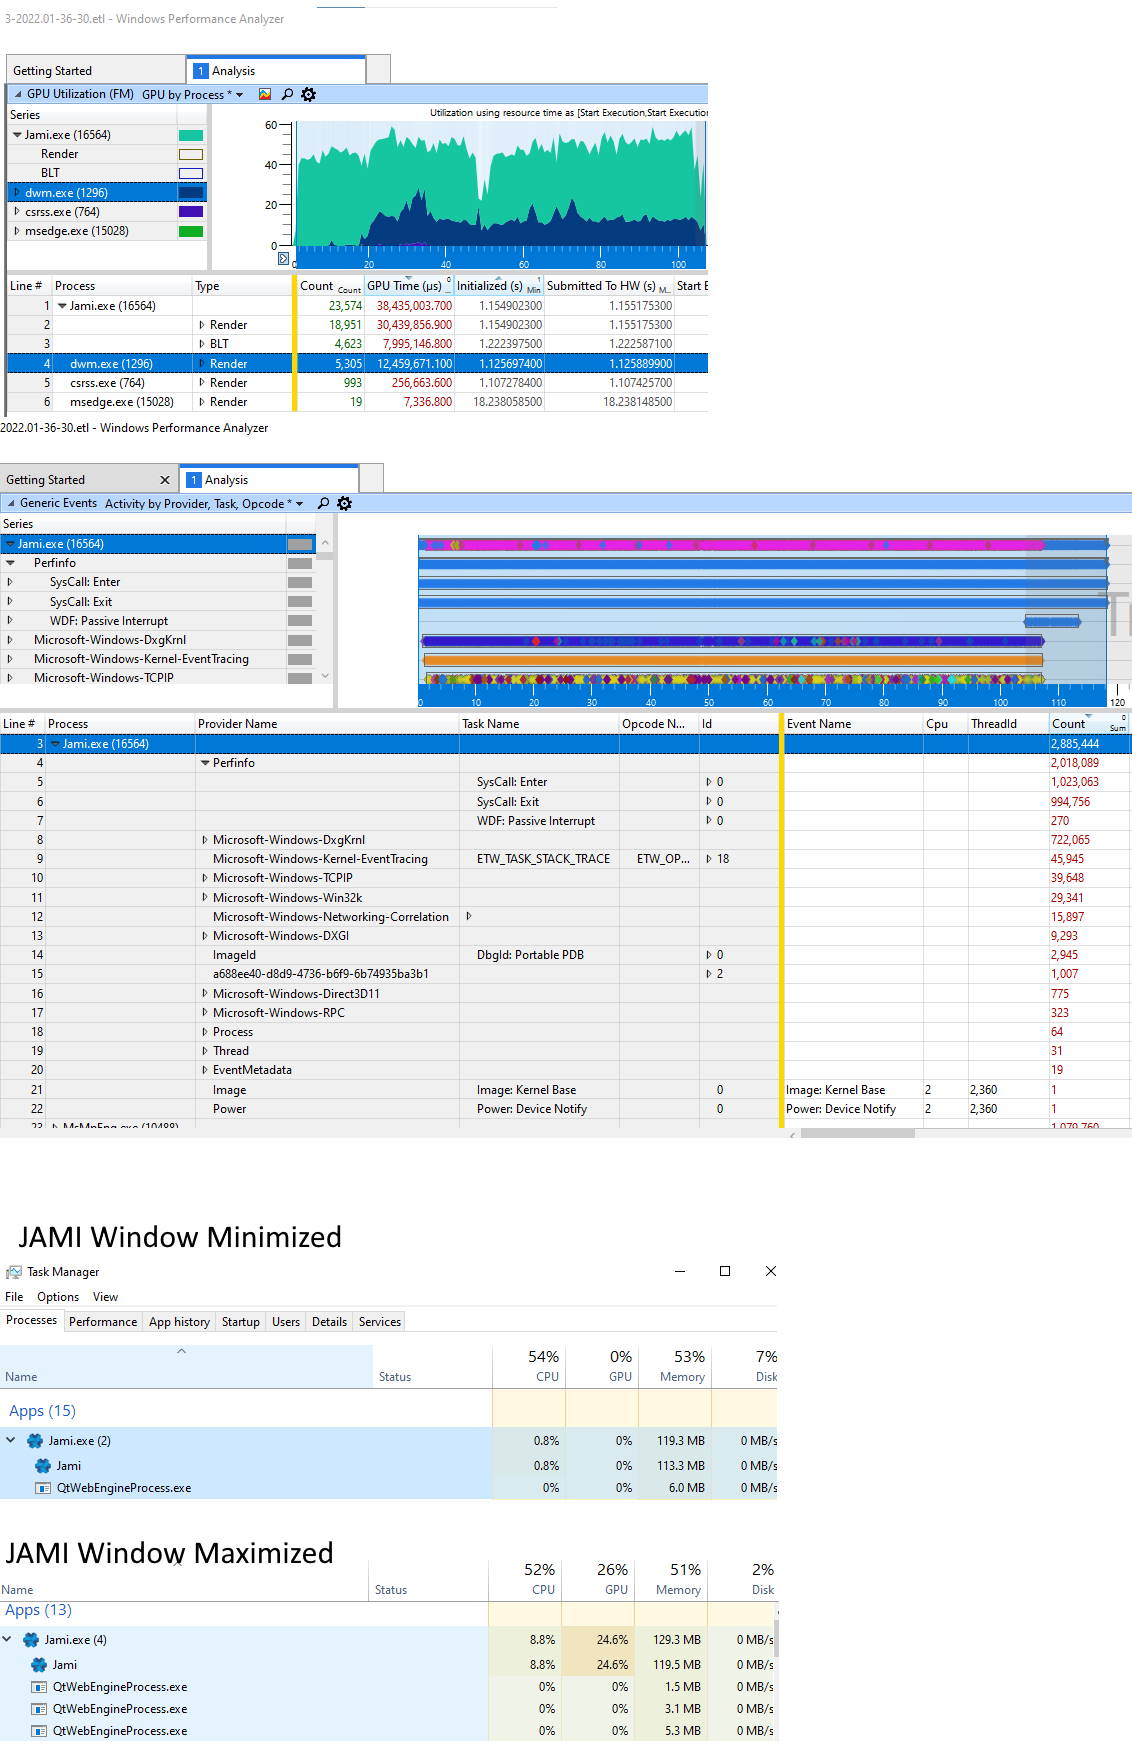The width and height of the screenshot is (1132, 1758).
Task: Click Jami.exe (4) icon in maximized list
Action: [x=31, y=1640]
